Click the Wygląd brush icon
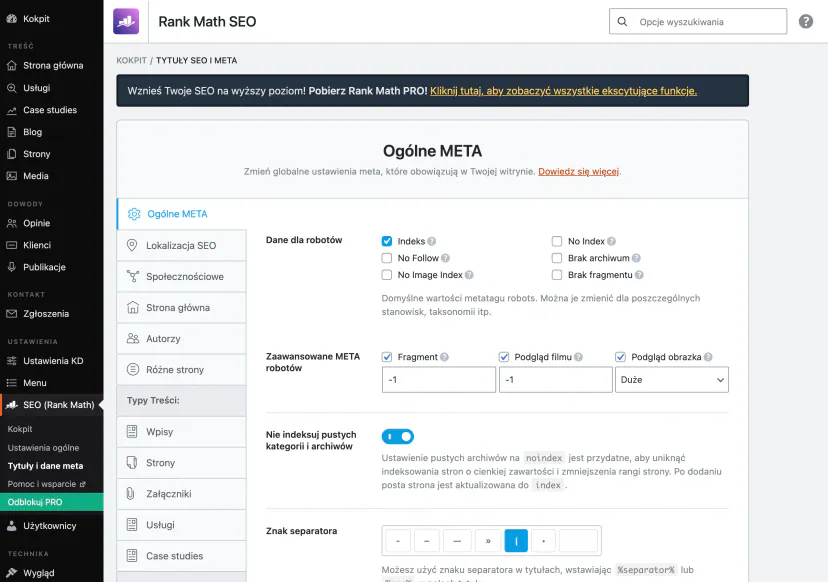 coord(12,572)
